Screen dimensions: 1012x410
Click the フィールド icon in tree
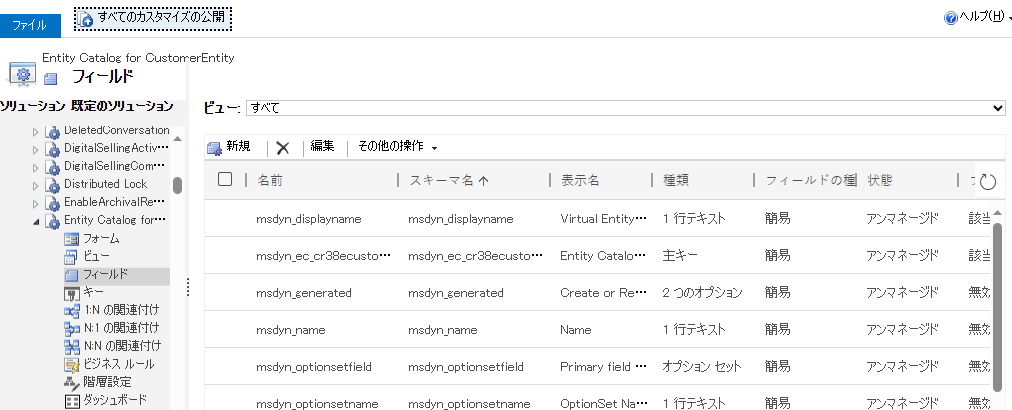71,276
